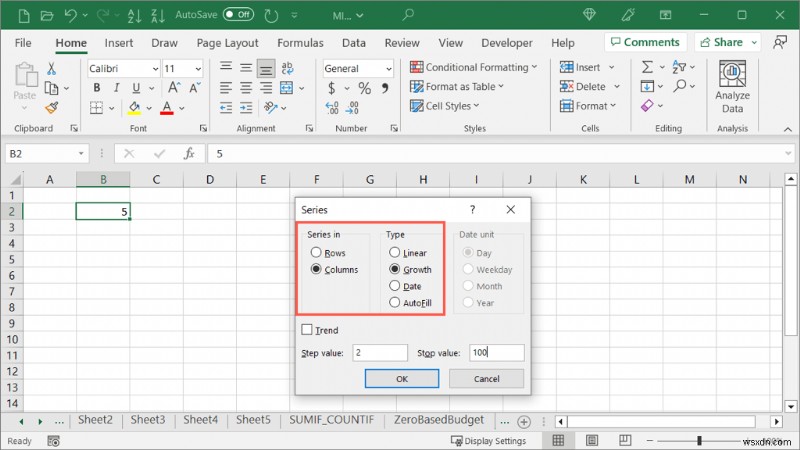Expand Cell Styles menu
Image resolution: width=800 pixels, height=450 pixels.
click(x=477, y=106)
